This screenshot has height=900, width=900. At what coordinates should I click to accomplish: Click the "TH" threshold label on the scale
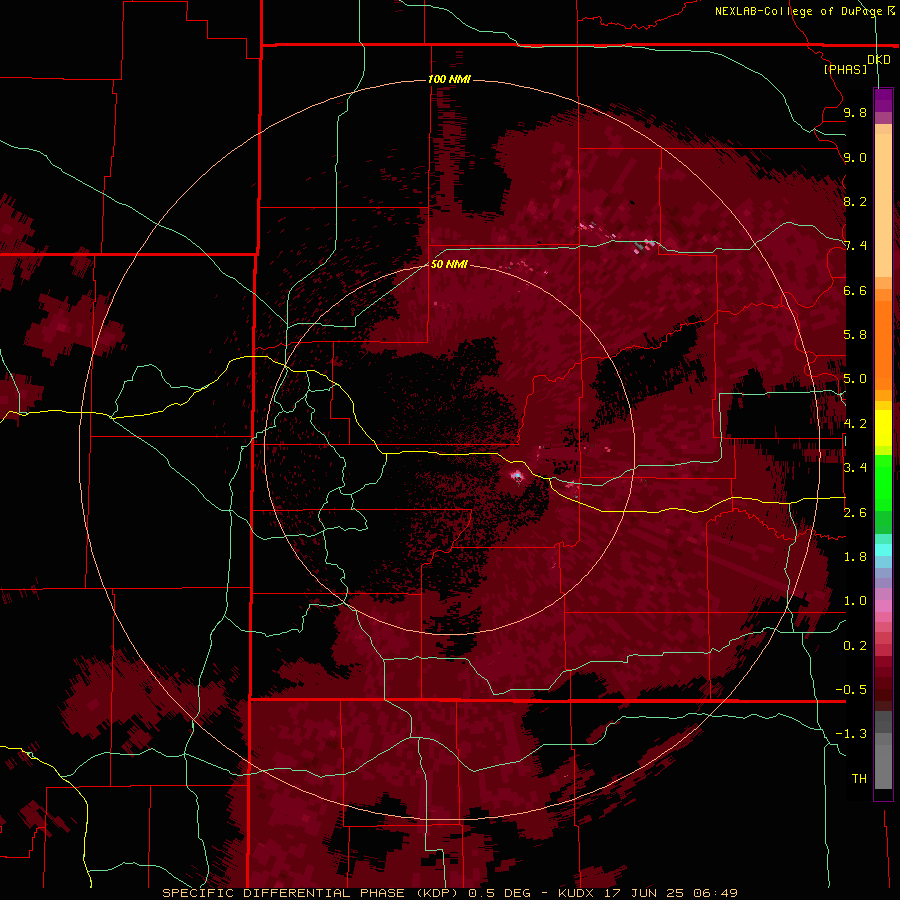pyautogui.click(x=859, y=779)
